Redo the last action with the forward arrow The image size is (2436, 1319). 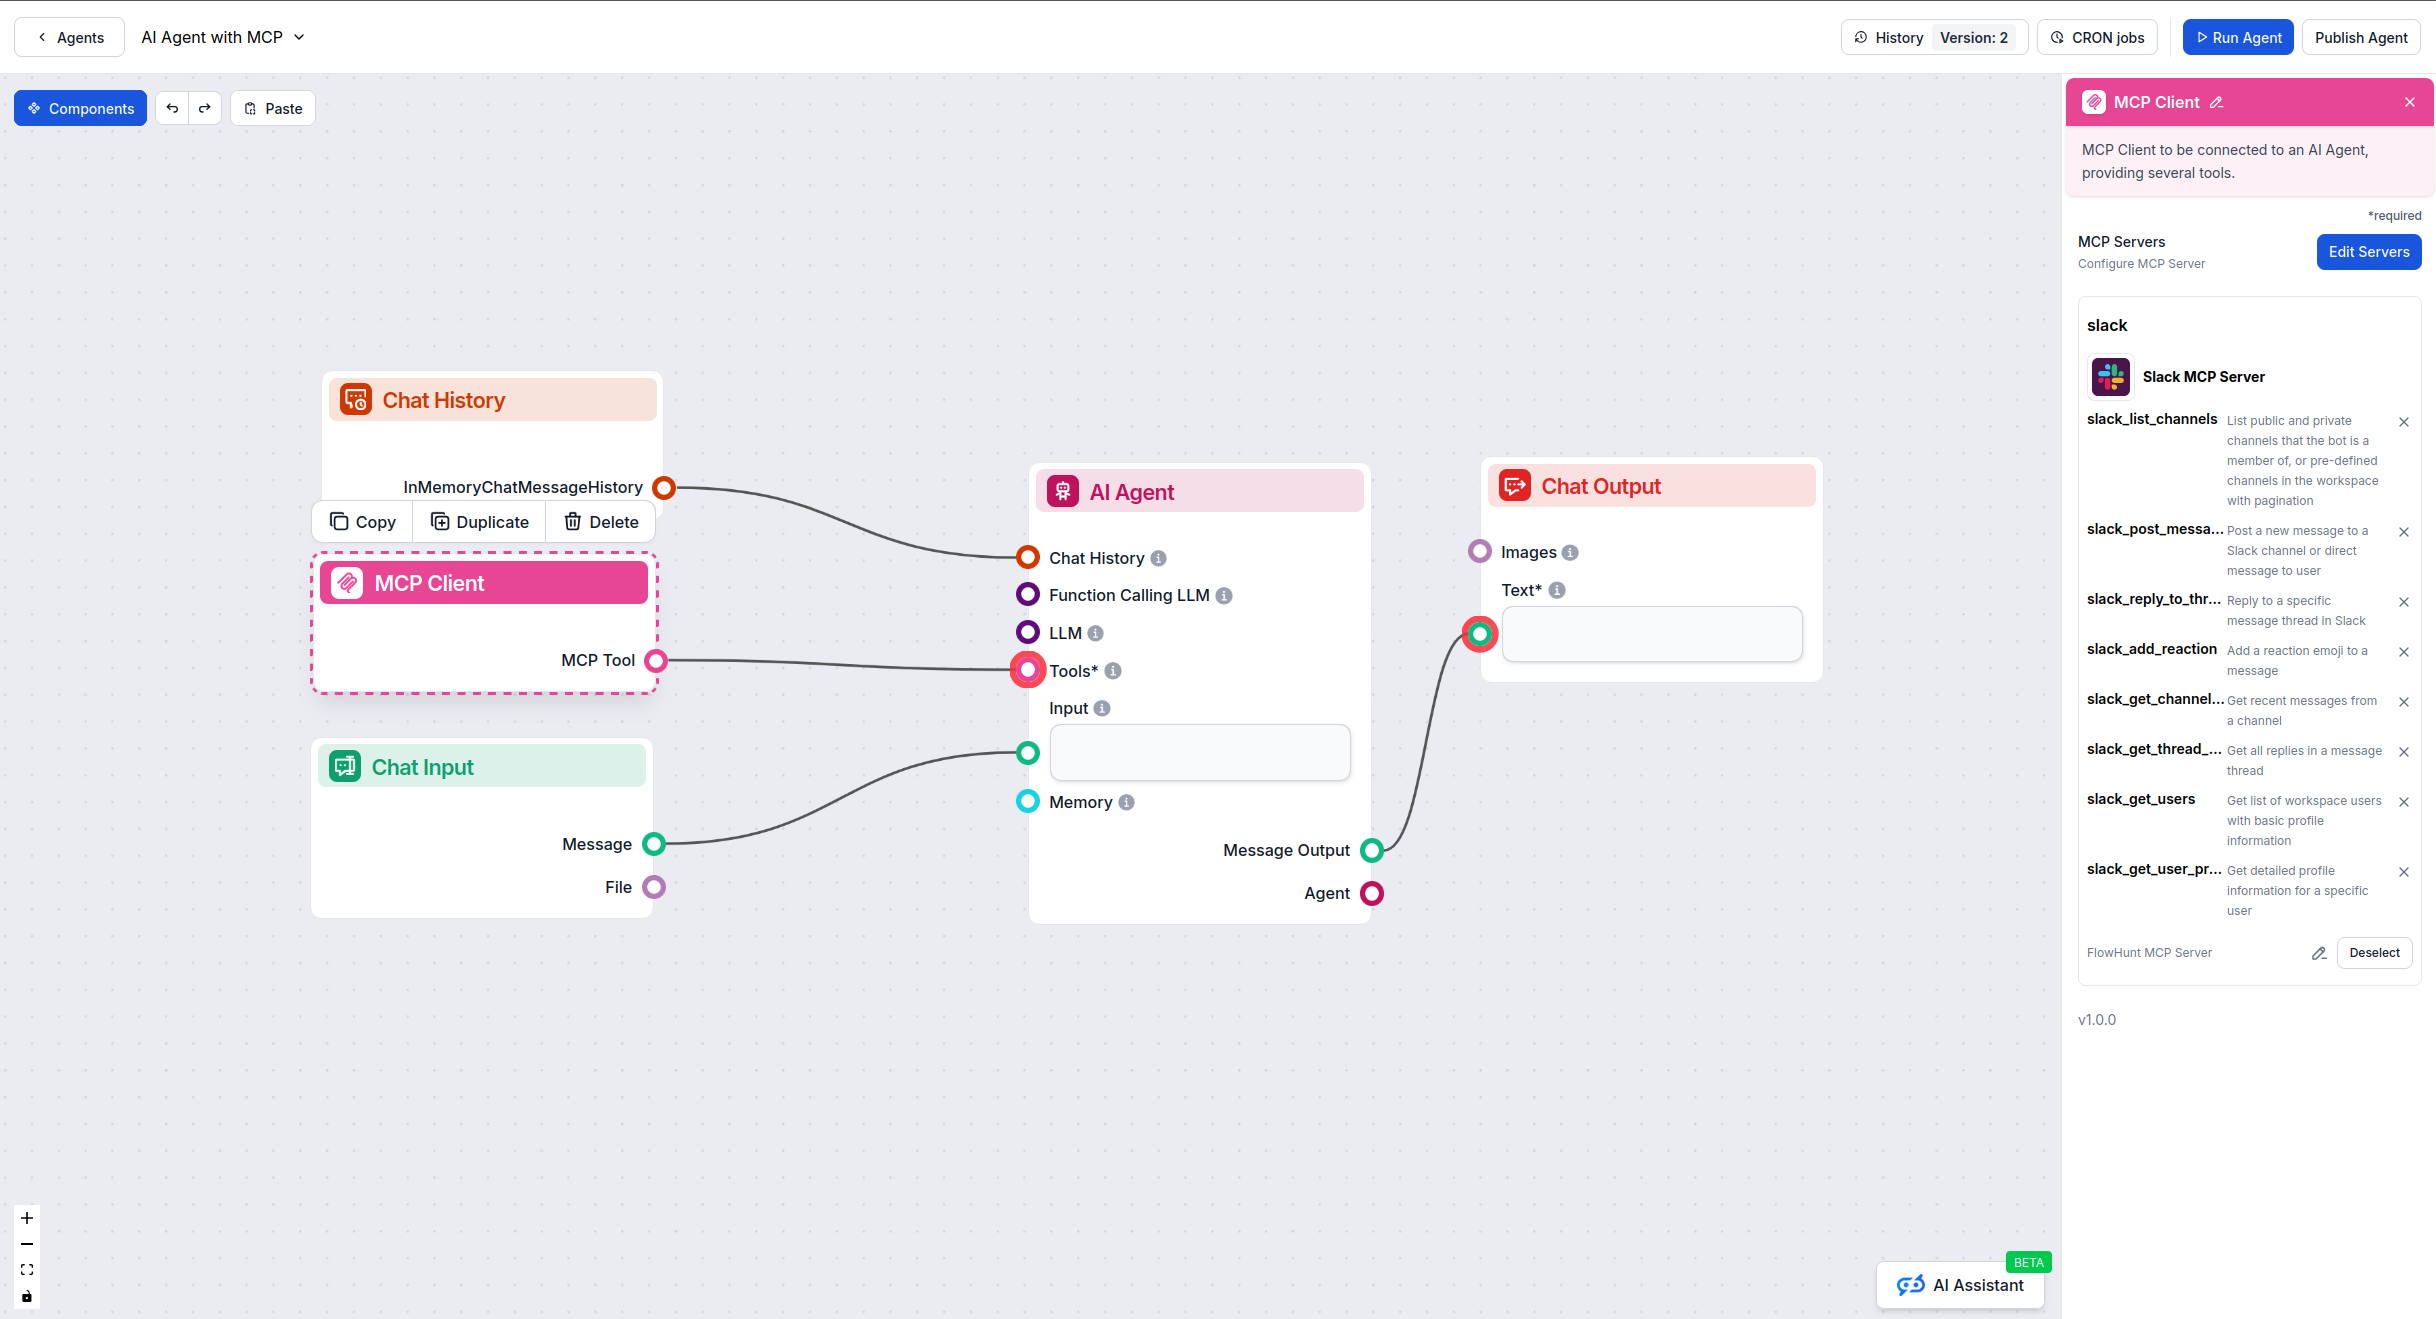click(205, 107)
